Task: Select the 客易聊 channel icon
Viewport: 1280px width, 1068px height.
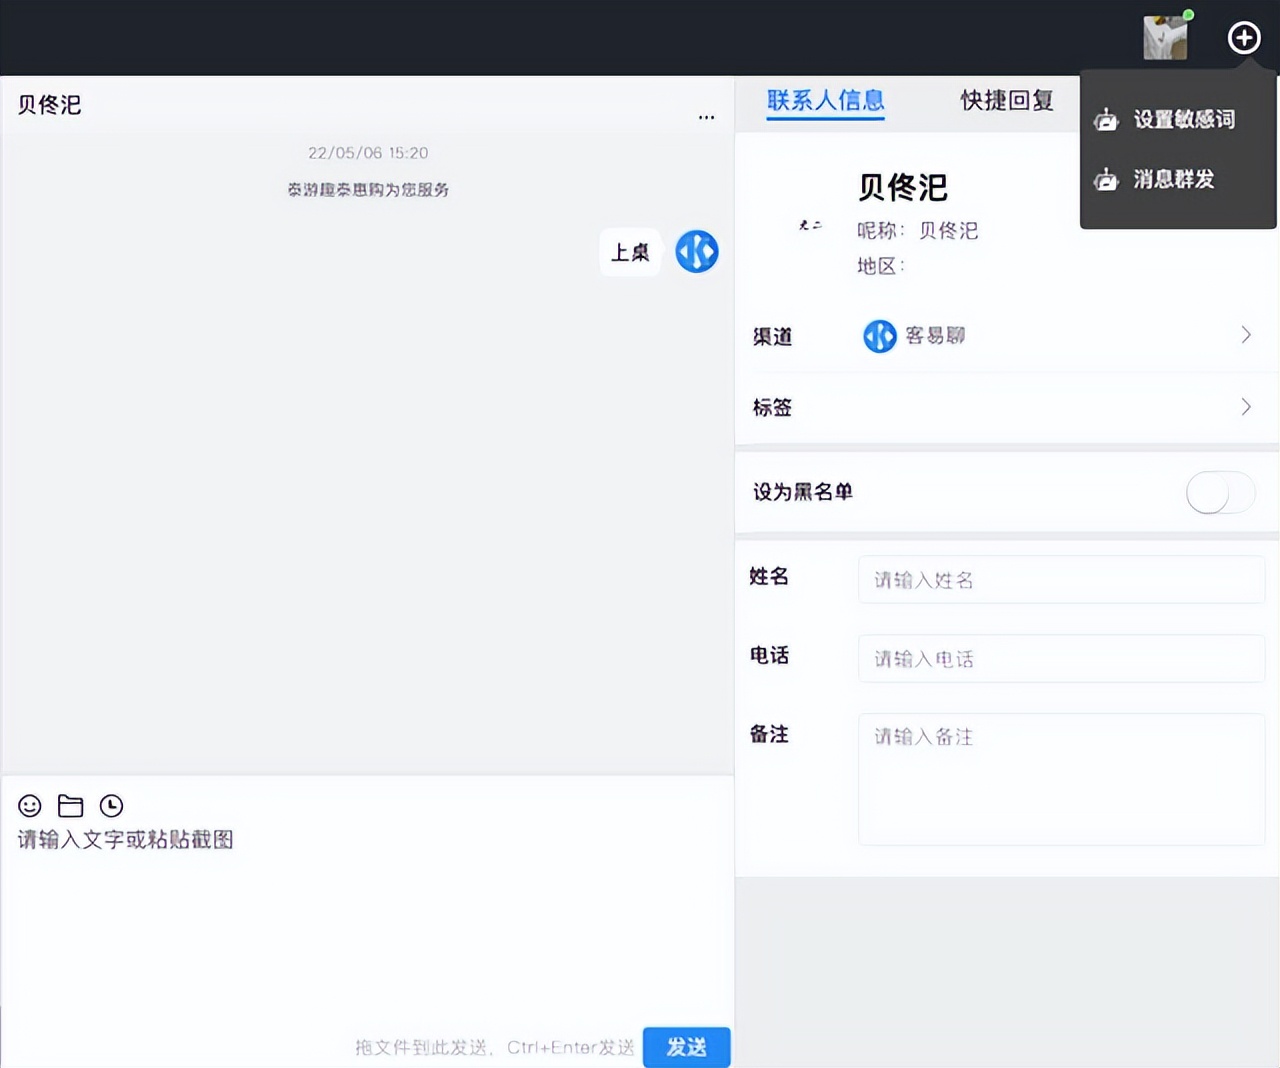Action: (x=879, y=336)
